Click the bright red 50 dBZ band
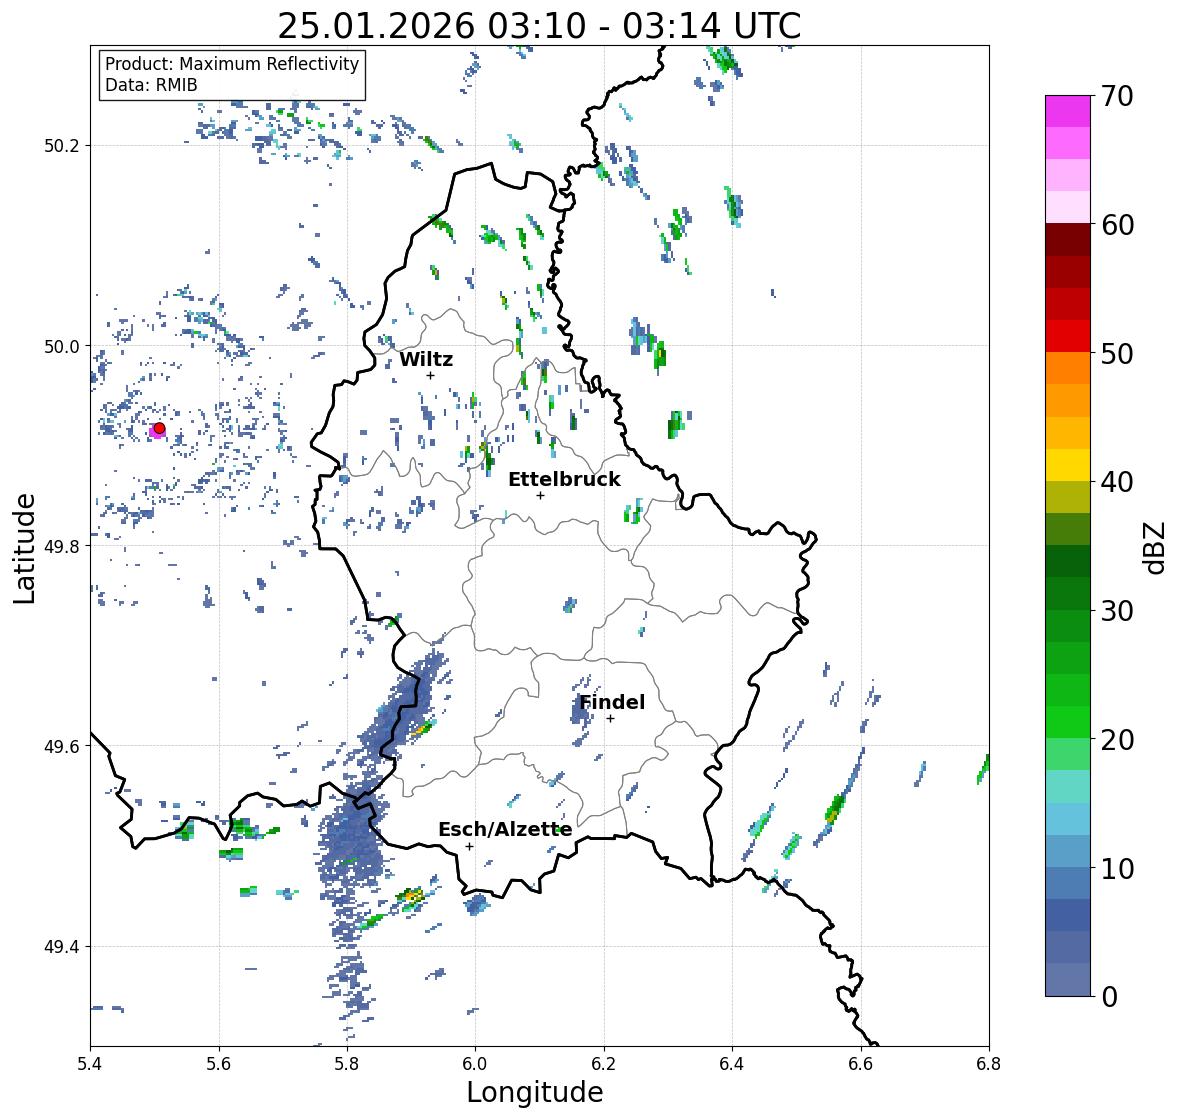The image size is (1179, 1117). pos(1068,336)
